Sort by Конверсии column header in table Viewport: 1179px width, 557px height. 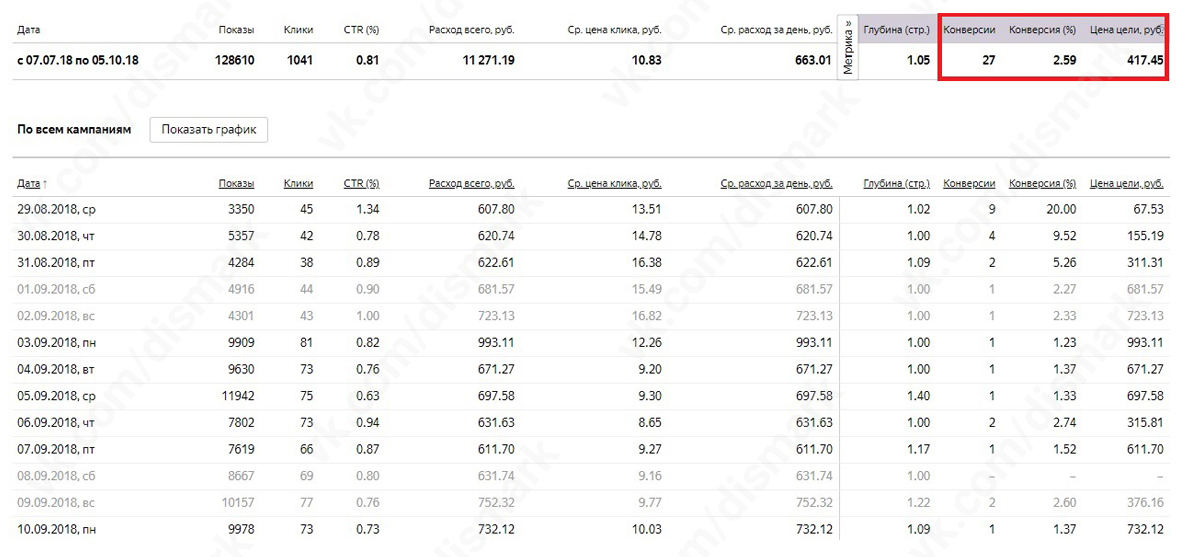[x=969, y=183]
